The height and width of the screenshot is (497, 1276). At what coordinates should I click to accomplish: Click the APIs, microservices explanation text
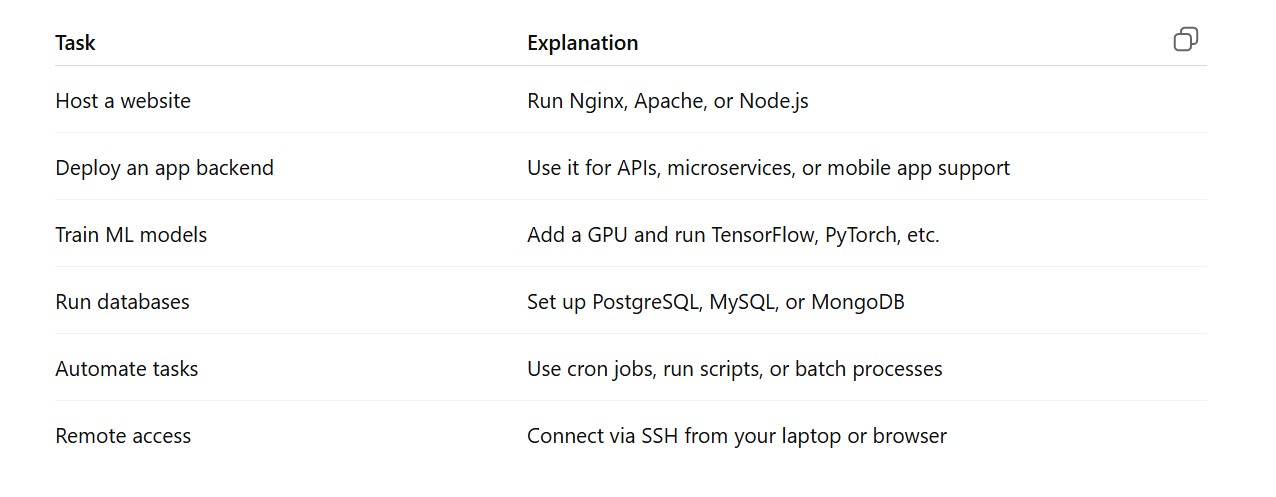click(x=768, y=168)
